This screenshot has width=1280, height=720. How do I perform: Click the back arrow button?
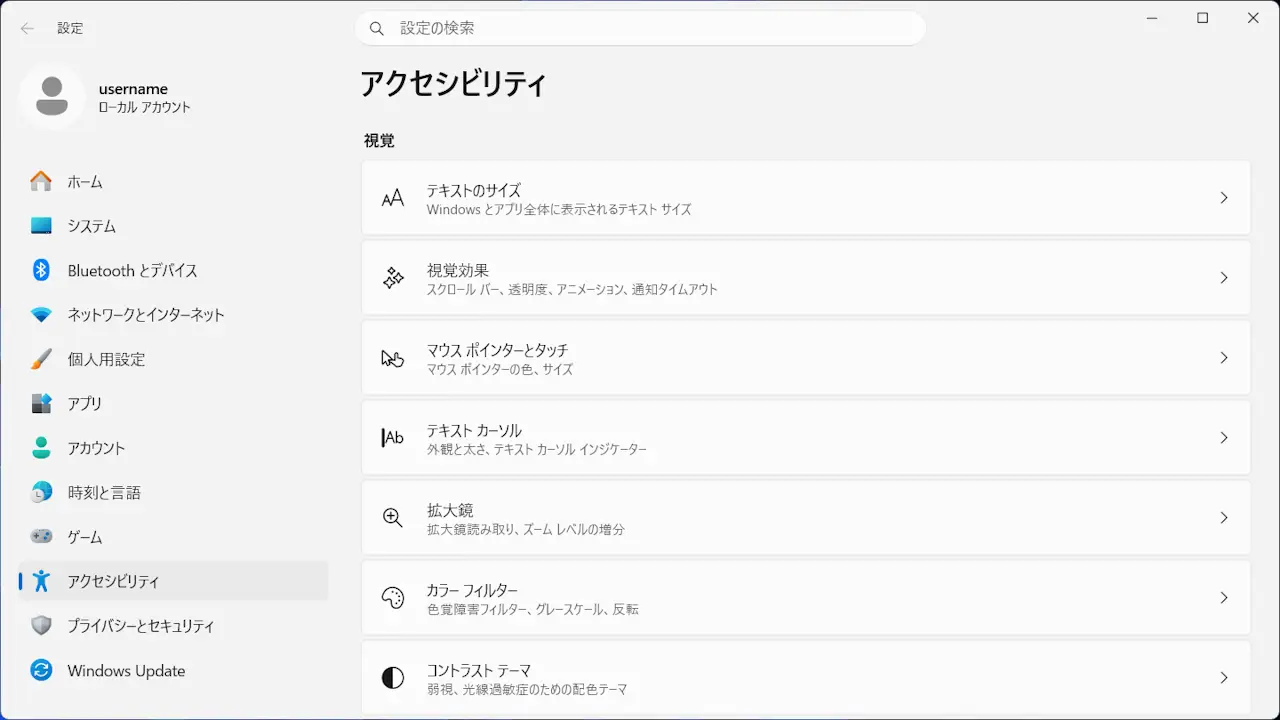click(27, 28)
